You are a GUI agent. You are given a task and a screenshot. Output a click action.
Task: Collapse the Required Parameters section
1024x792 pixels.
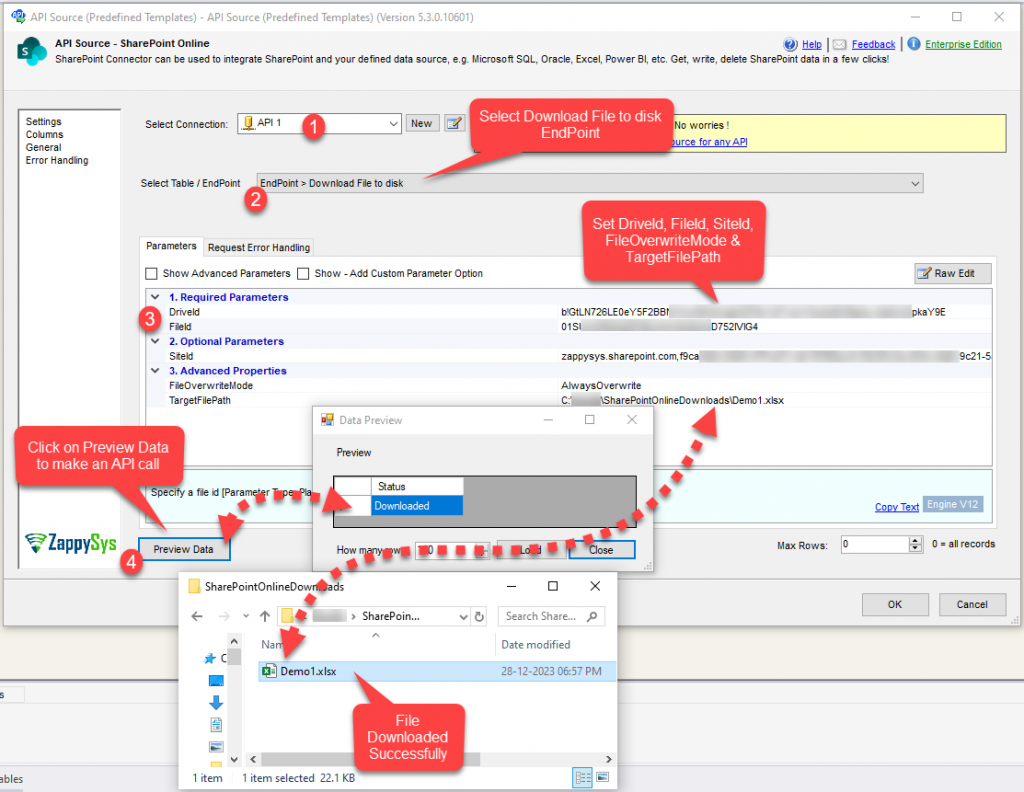(x=155, y=297)
